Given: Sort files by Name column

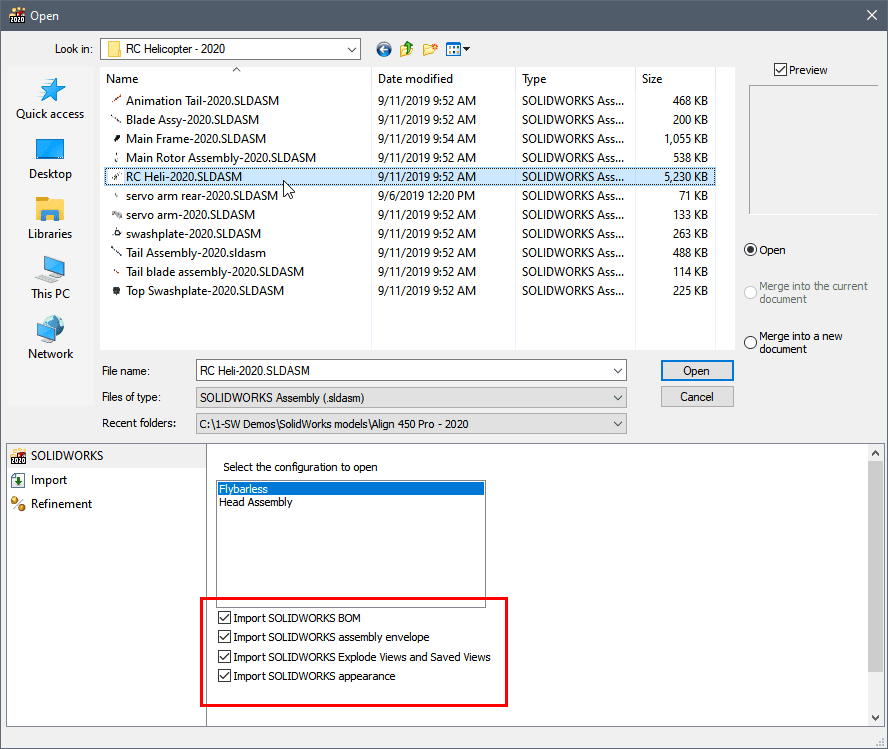Looking at the screenshot, I should coord(236,79).
